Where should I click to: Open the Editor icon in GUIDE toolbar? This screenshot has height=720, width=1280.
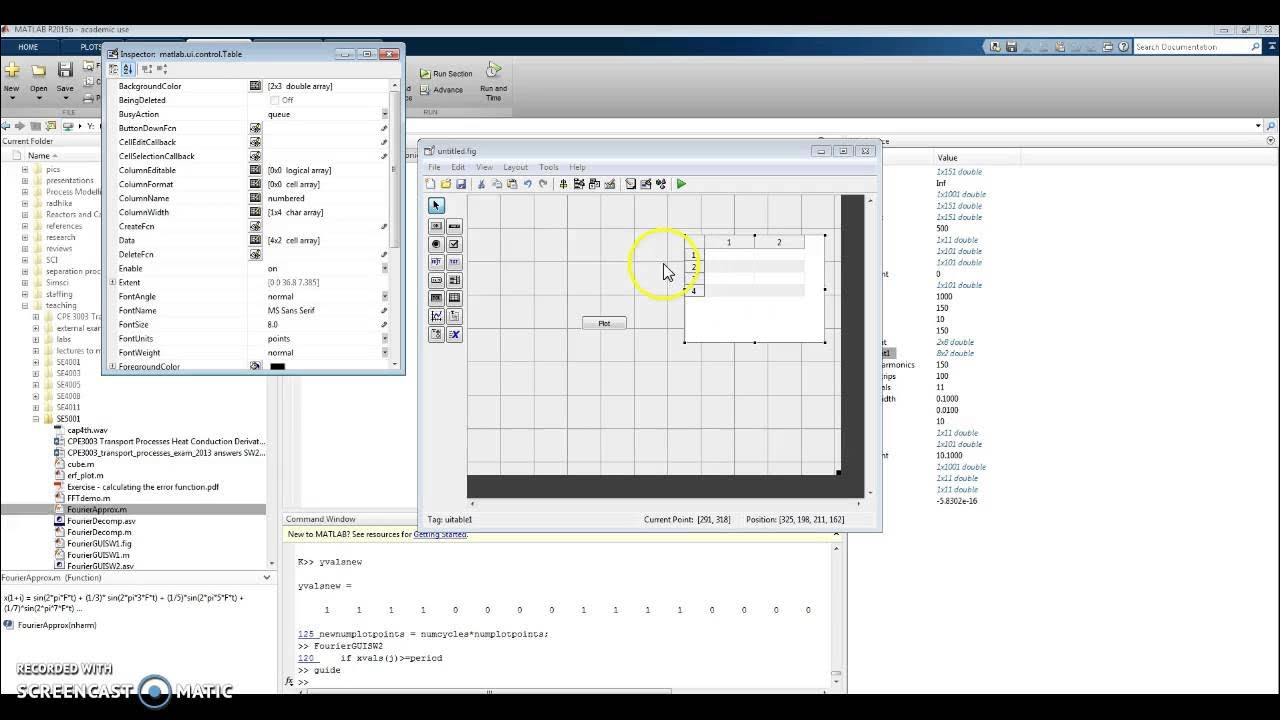pyautogui.click(x=630, y=184)
